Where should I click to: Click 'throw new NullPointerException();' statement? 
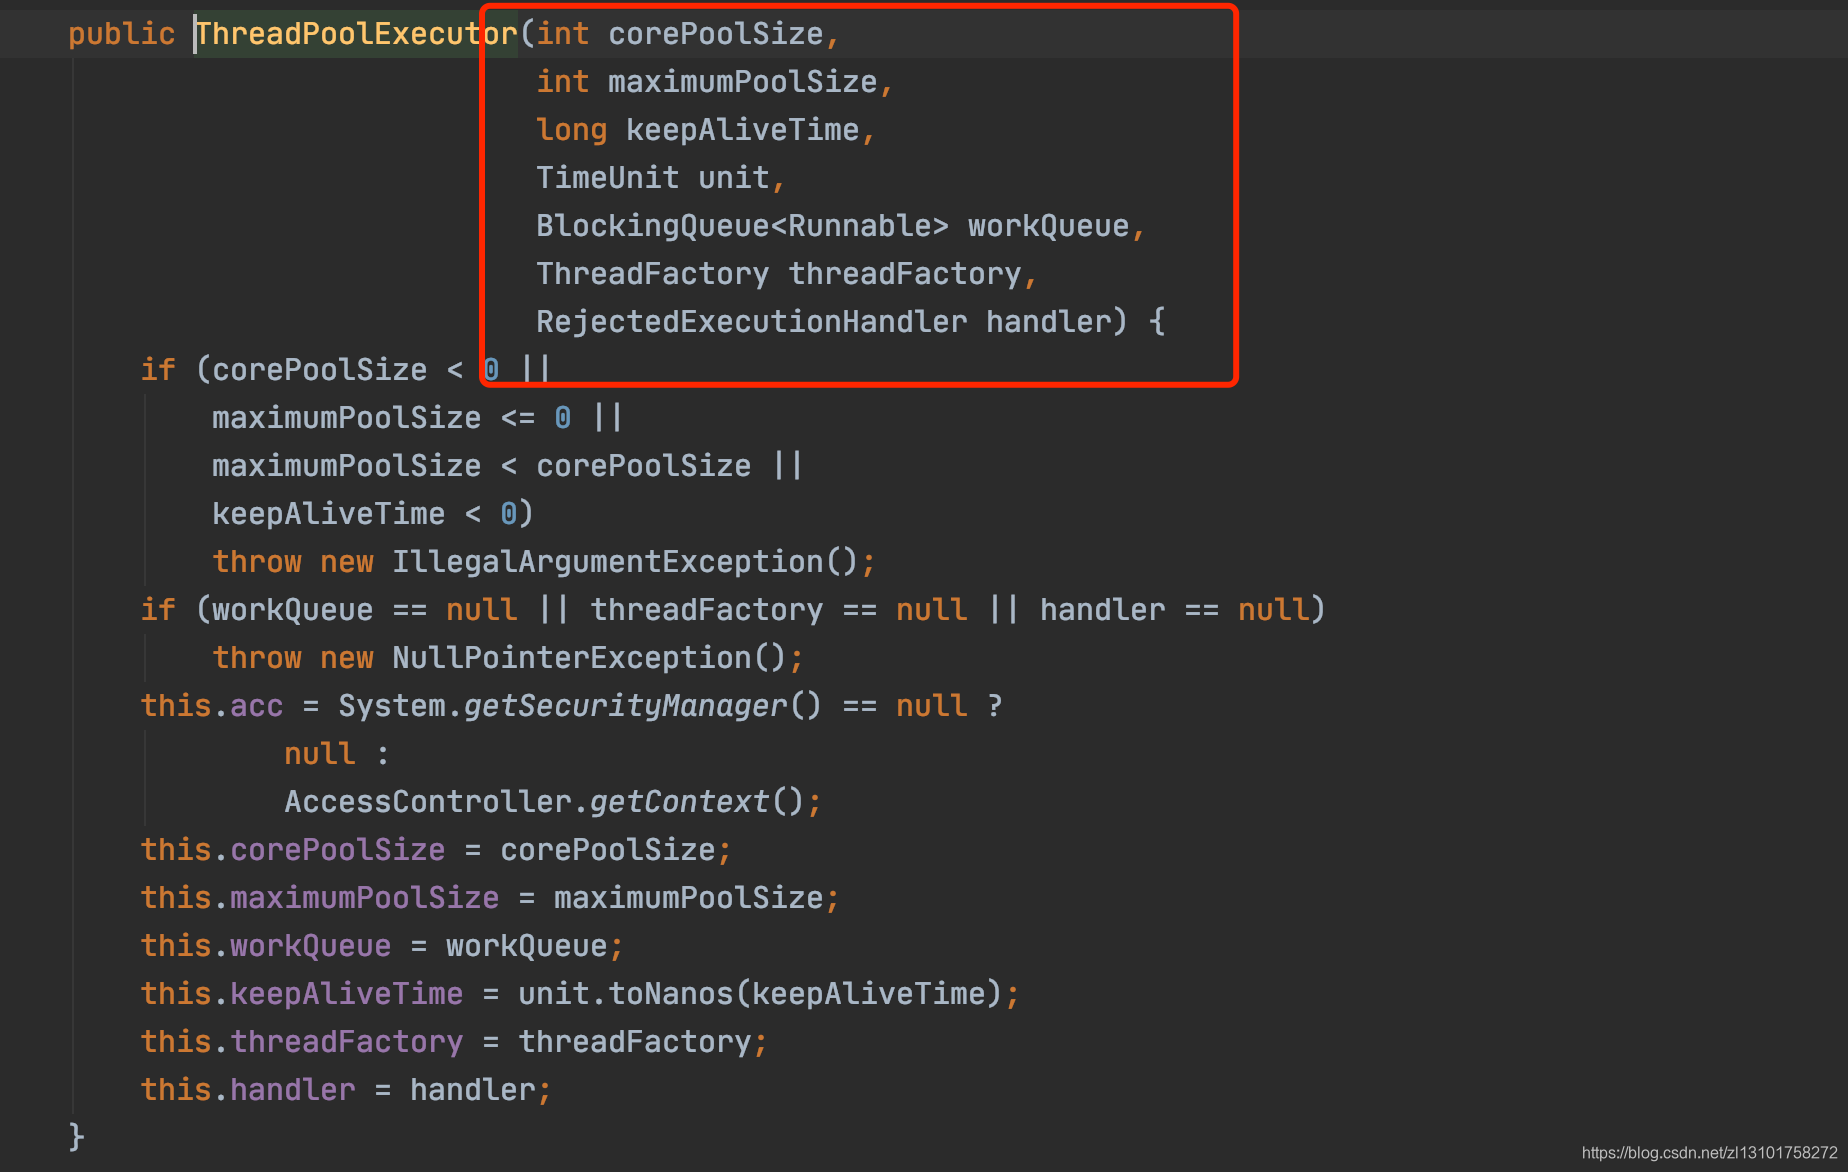[508, 658]
